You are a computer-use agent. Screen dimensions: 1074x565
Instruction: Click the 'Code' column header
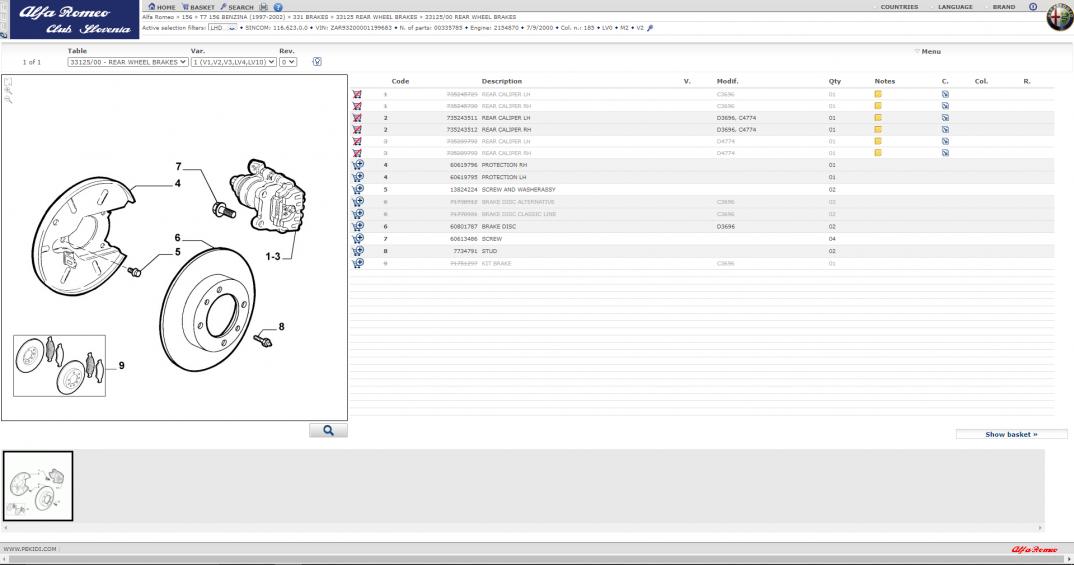[400, 81]
